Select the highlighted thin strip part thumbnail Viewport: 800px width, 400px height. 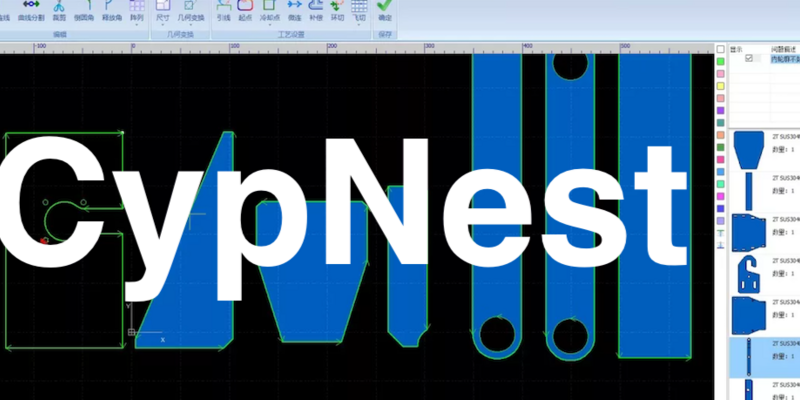(748, 357)
